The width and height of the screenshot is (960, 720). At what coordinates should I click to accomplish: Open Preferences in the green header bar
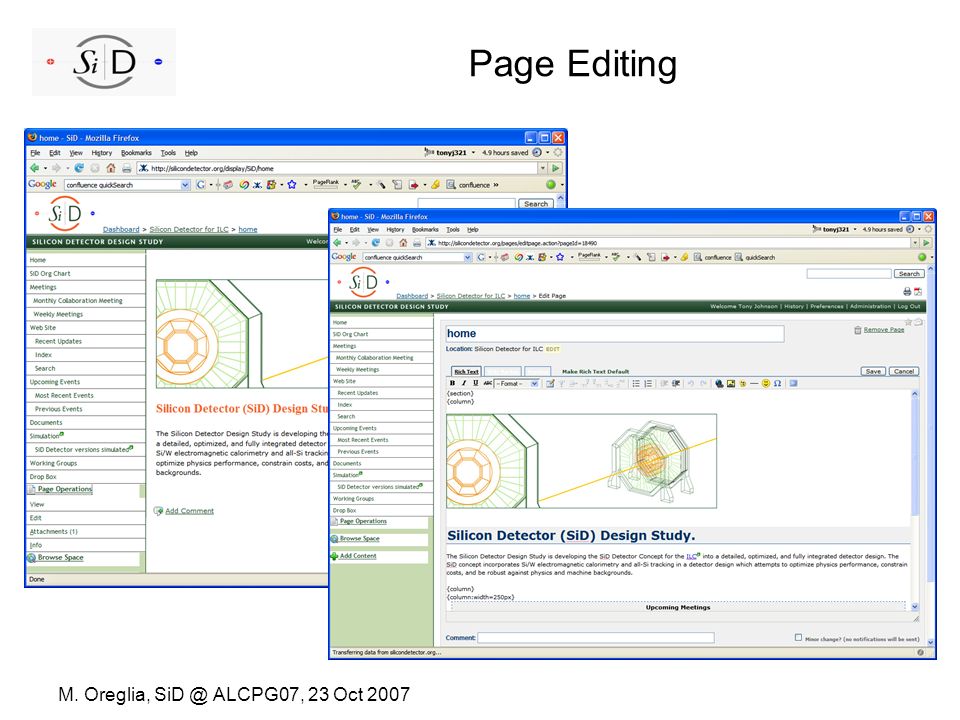click(x=827, y=306)
